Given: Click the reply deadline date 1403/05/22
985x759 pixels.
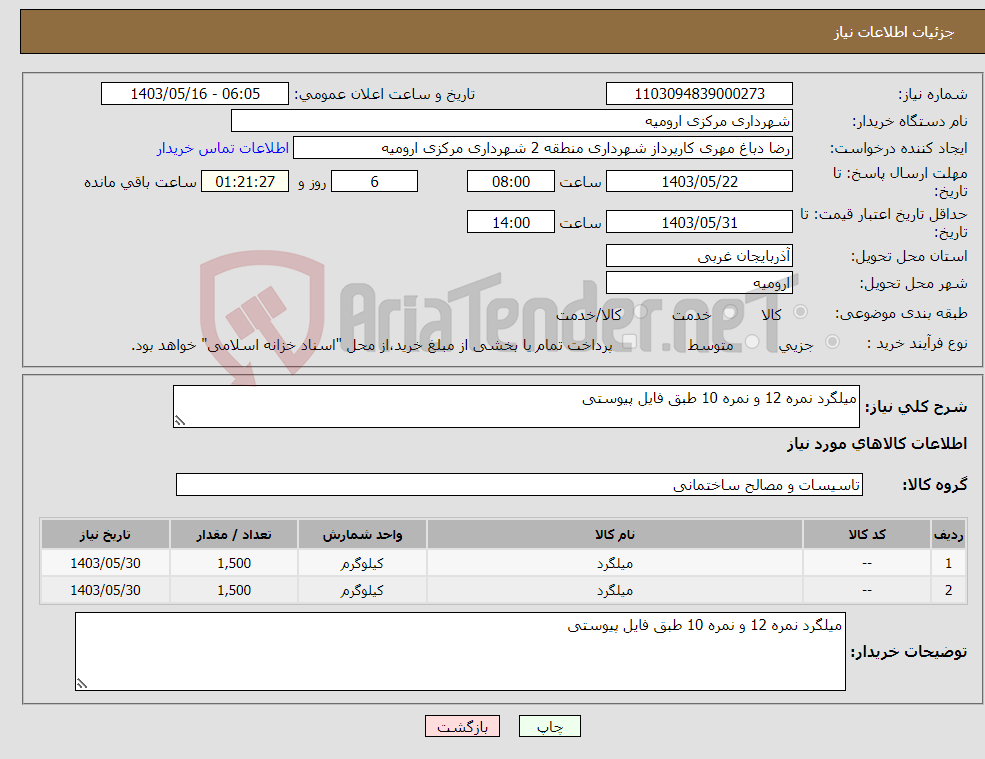Looking at the screenshot, I should pyautogui.click(x=699, y=182).
